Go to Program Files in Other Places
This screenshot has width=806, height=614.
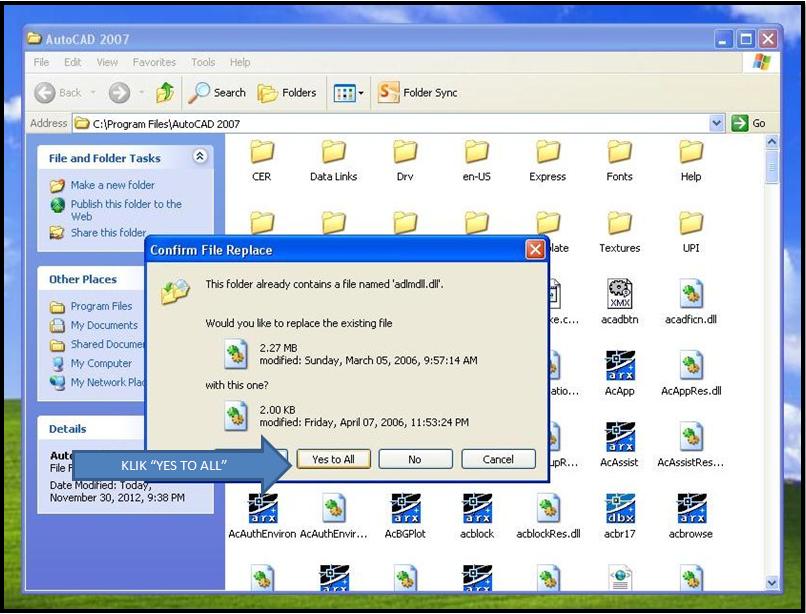(x=101, y=306)
